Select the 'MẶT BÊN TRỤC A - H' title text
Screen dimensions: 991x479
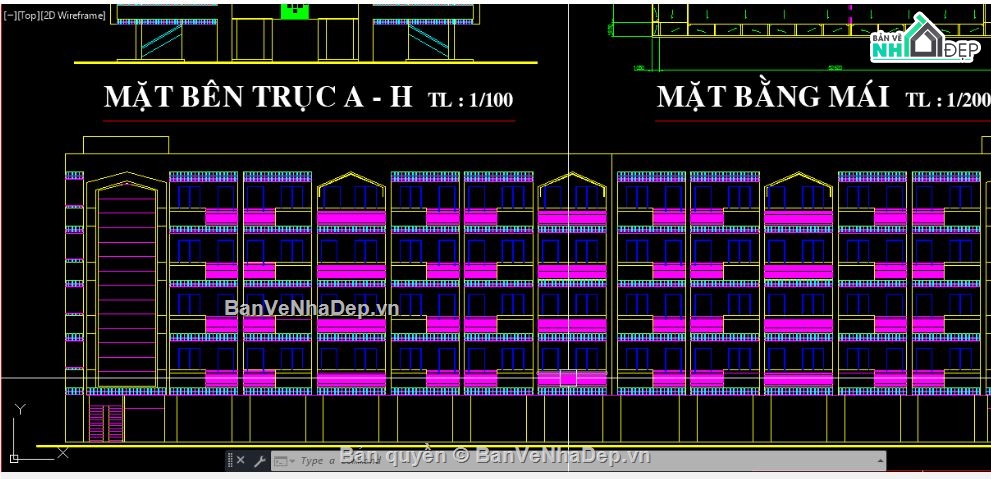(258, 97)
